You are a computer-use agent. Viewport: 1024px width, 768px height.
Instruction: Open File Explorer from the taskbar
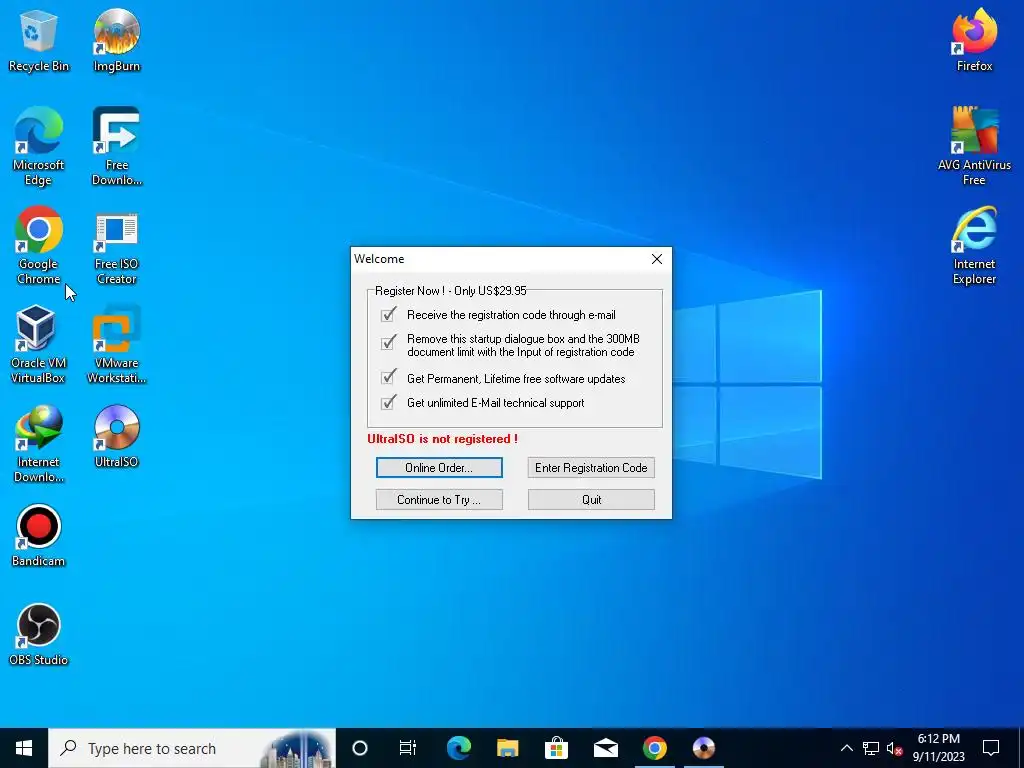[x=507, y=748]
